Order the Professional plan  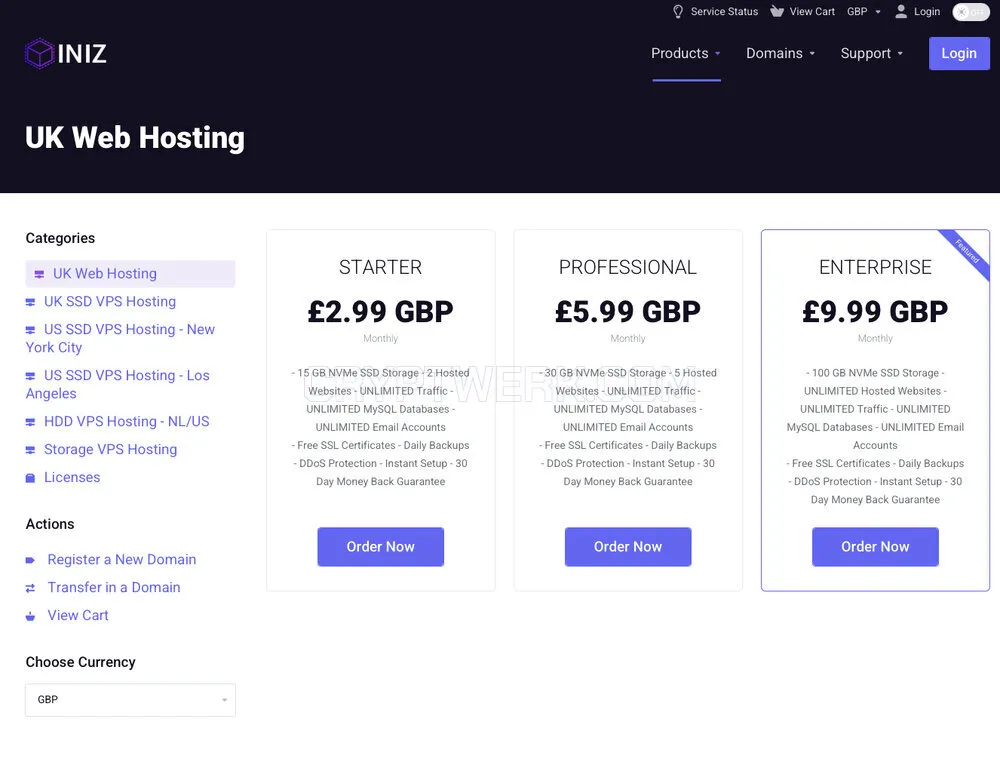(x=628, y=547)
